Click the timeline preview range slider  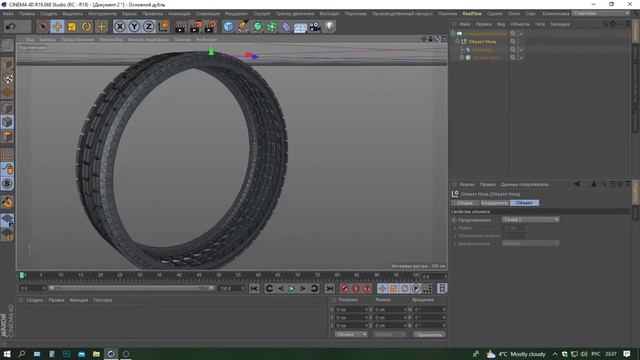point(131,288)
